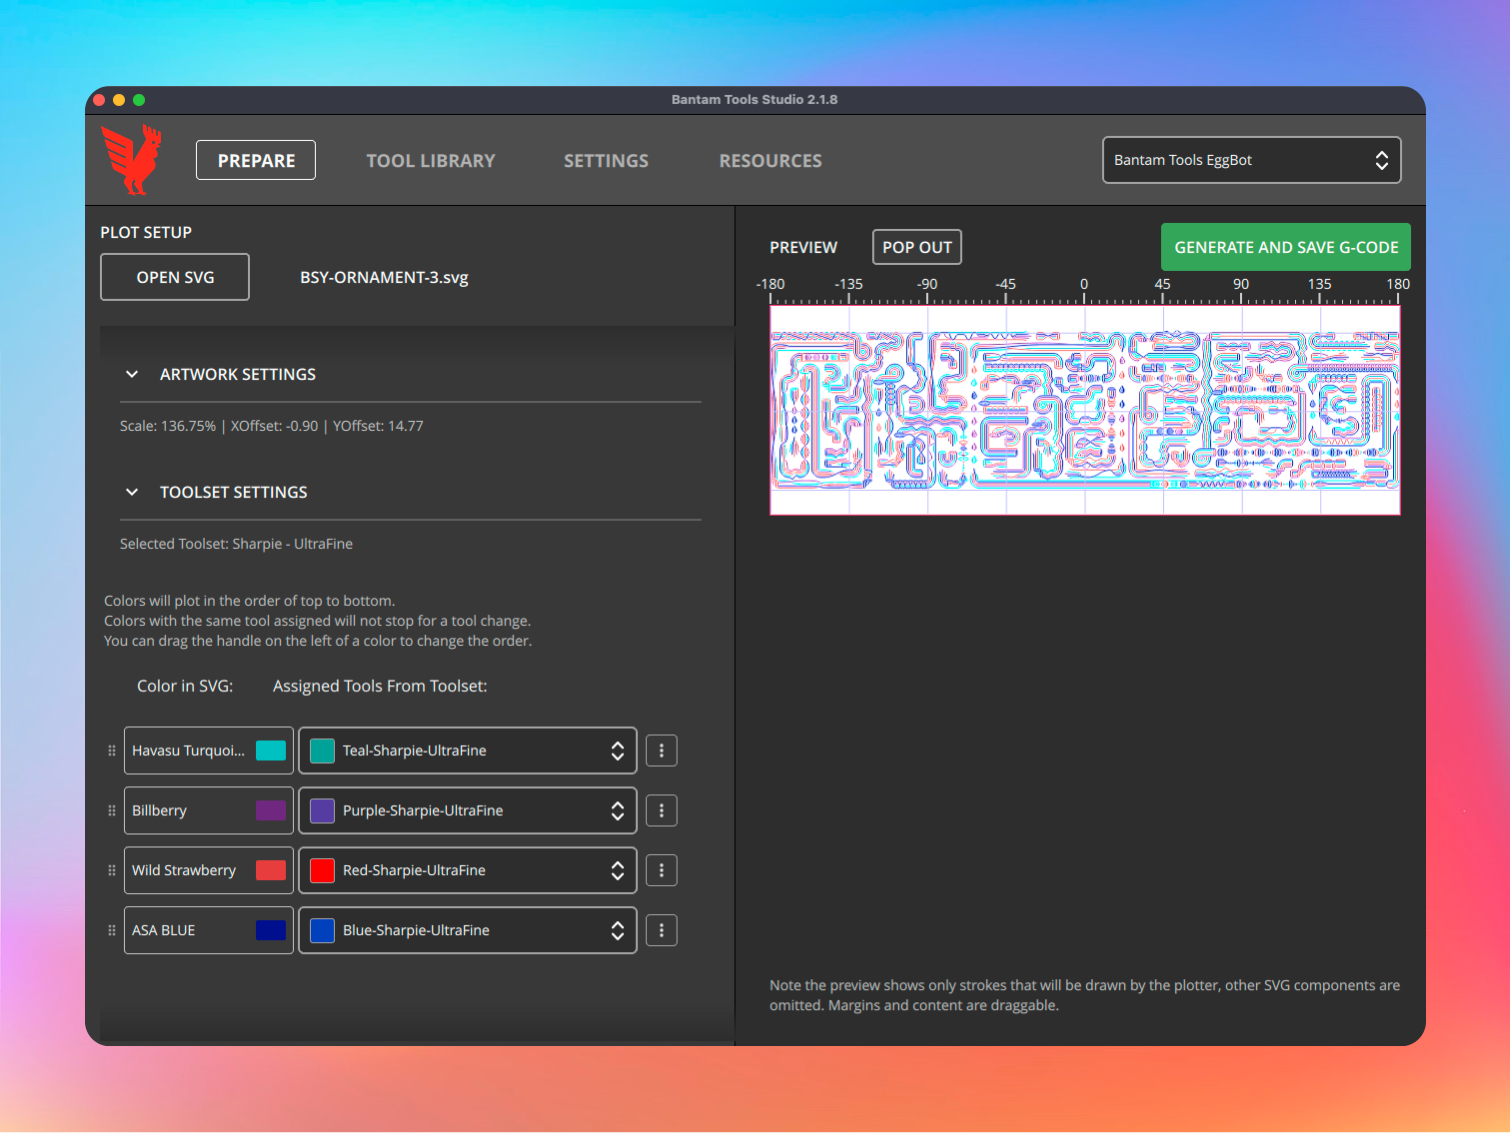The height and width of the screenshot is (1133, 1511).
Task: Click the Bantam Tools red rooster logo
Action: [x=132, y=159]
